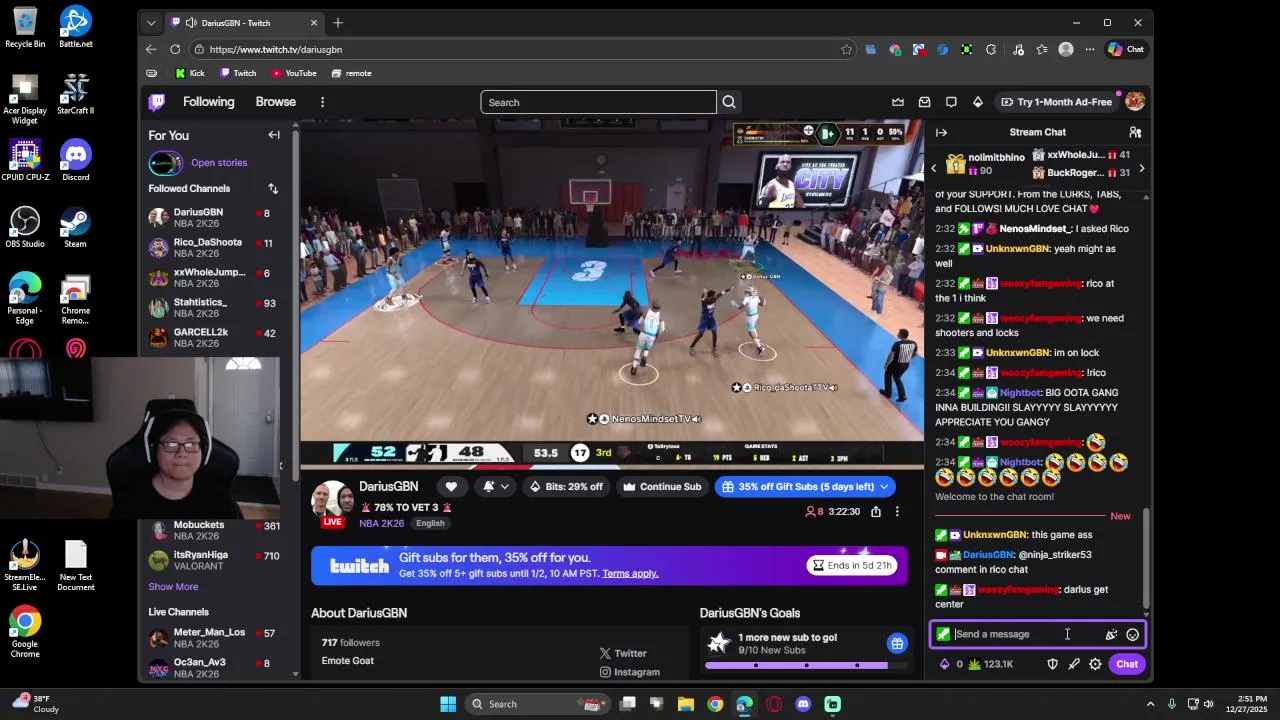Open the English language tag
This screenshot has height=720, width=1280.
430,523
